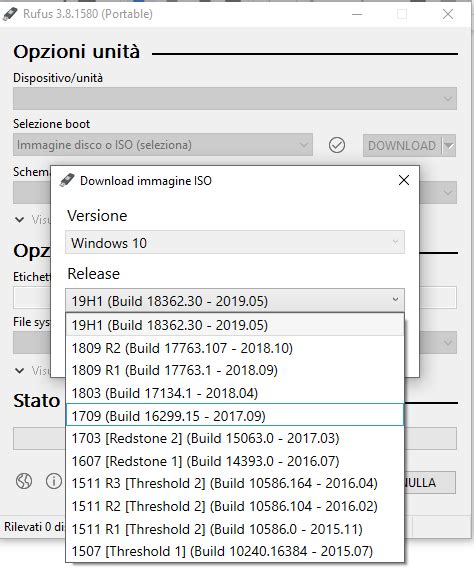The image size is (474, 578).
Task: Expand the Versione Windows 10 dropdown
Action: [x=235, y=243]
